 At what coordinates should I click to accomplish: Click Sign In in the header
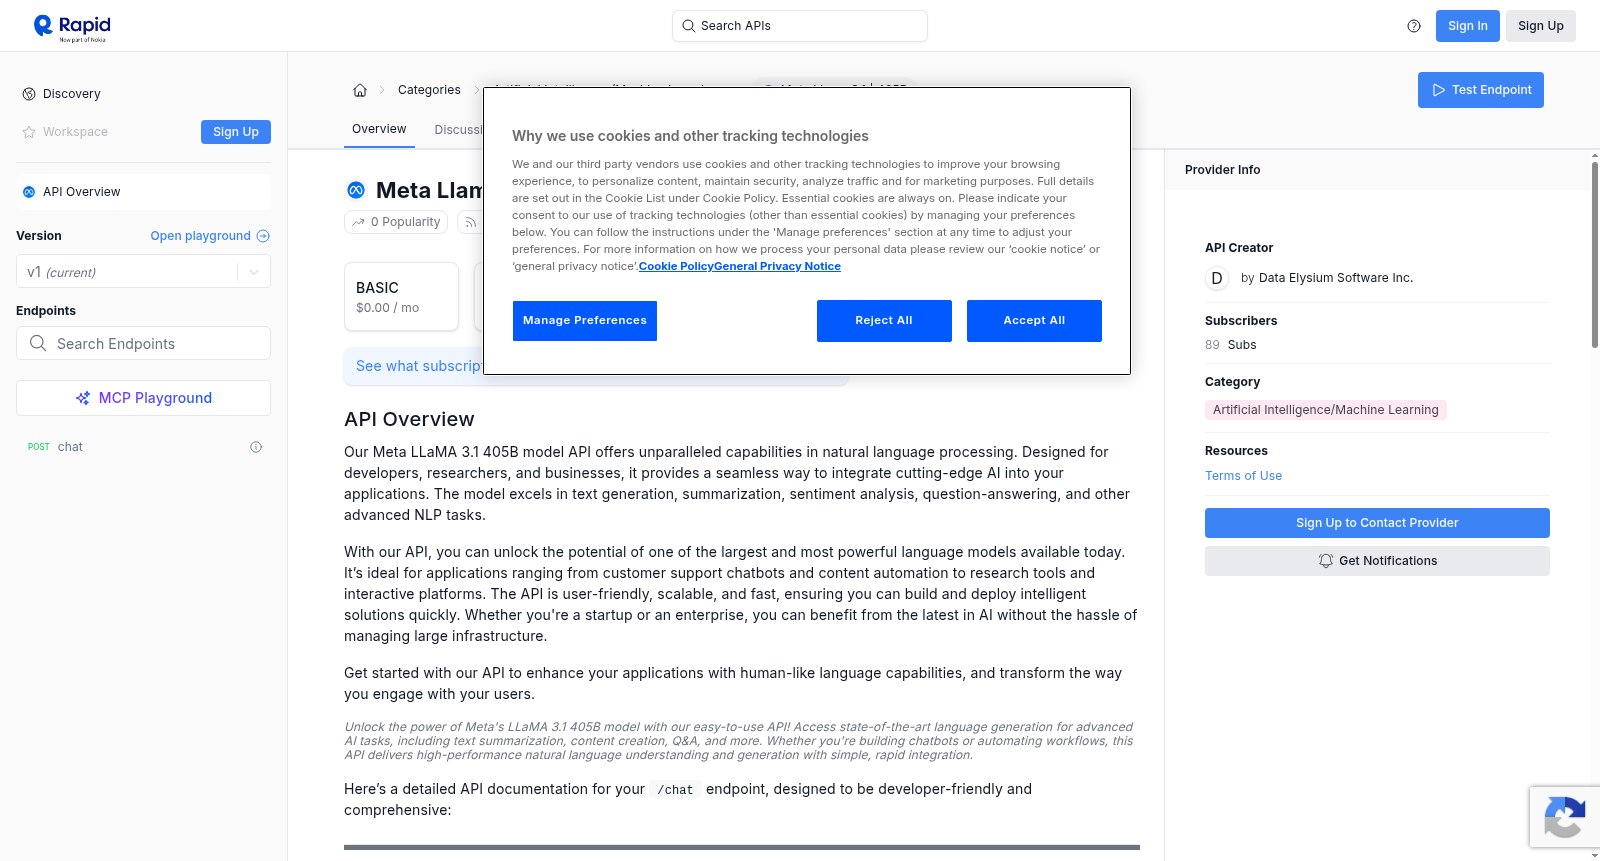pos(1467,26)
